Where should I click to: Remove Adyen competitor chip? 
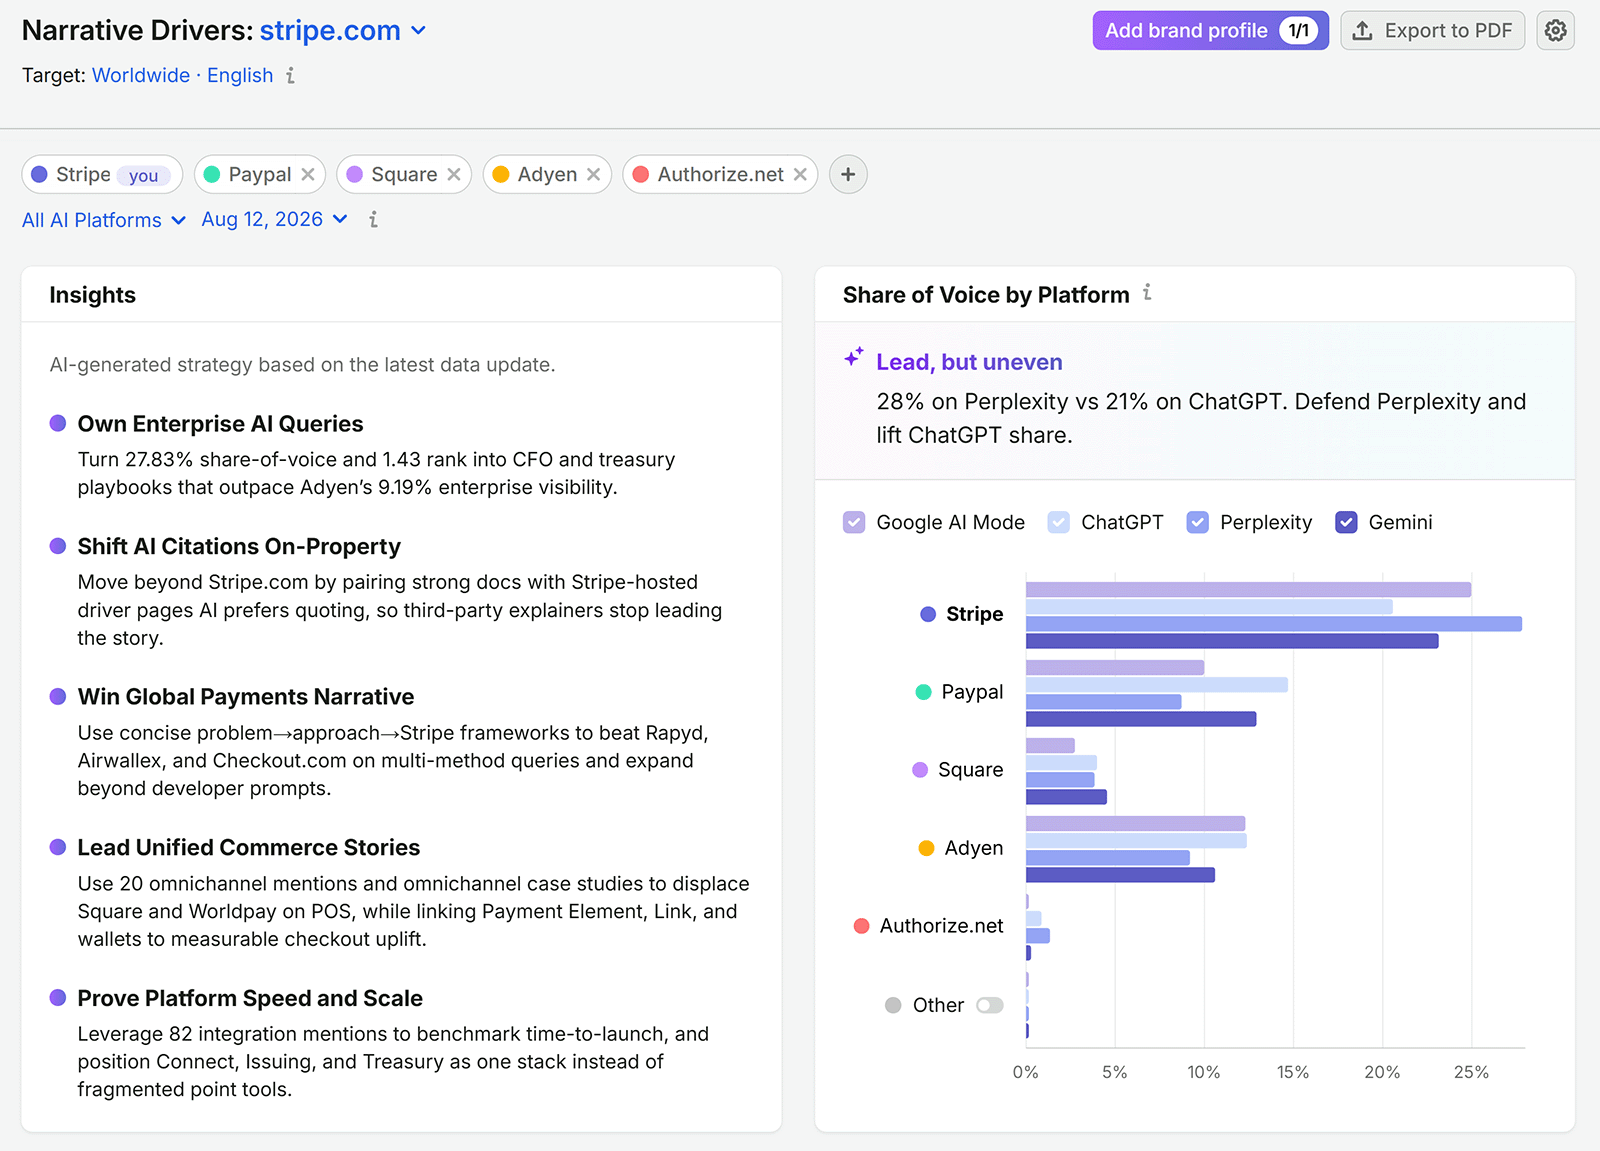[x=594, y=174]
